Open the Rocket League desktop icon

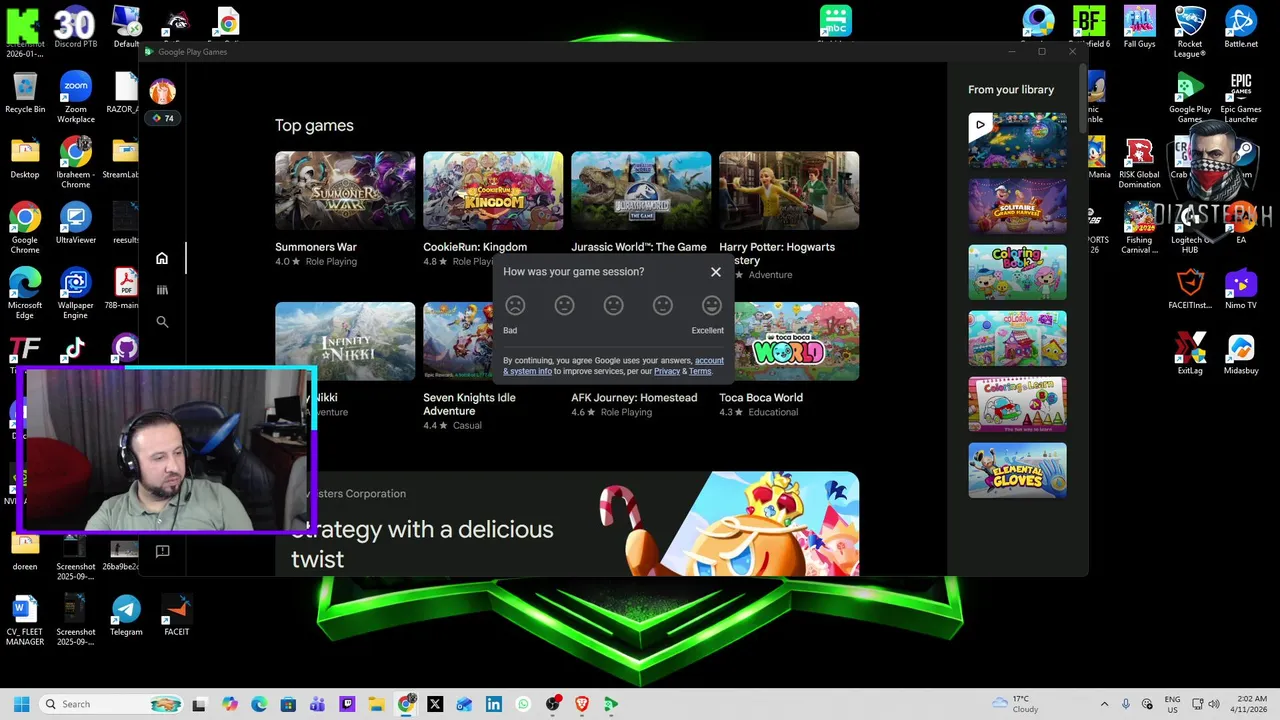coord(1190,31)
